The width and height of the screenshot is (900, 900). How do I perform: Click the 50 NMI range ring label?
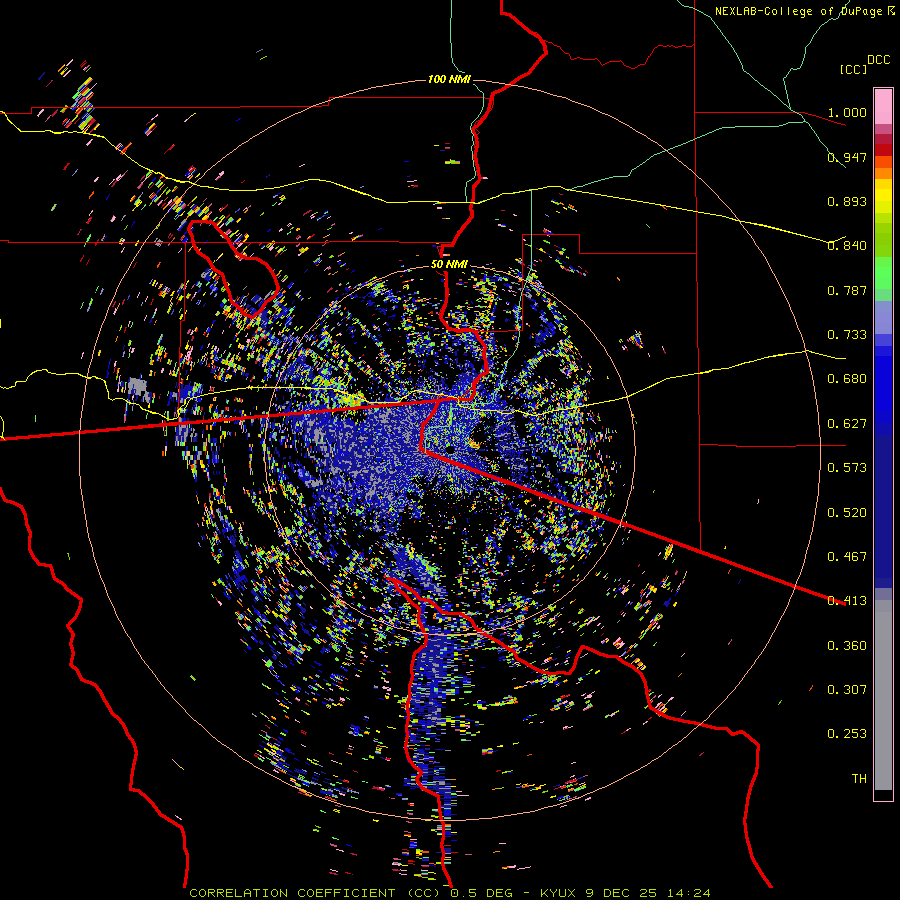tap(449, 264)
